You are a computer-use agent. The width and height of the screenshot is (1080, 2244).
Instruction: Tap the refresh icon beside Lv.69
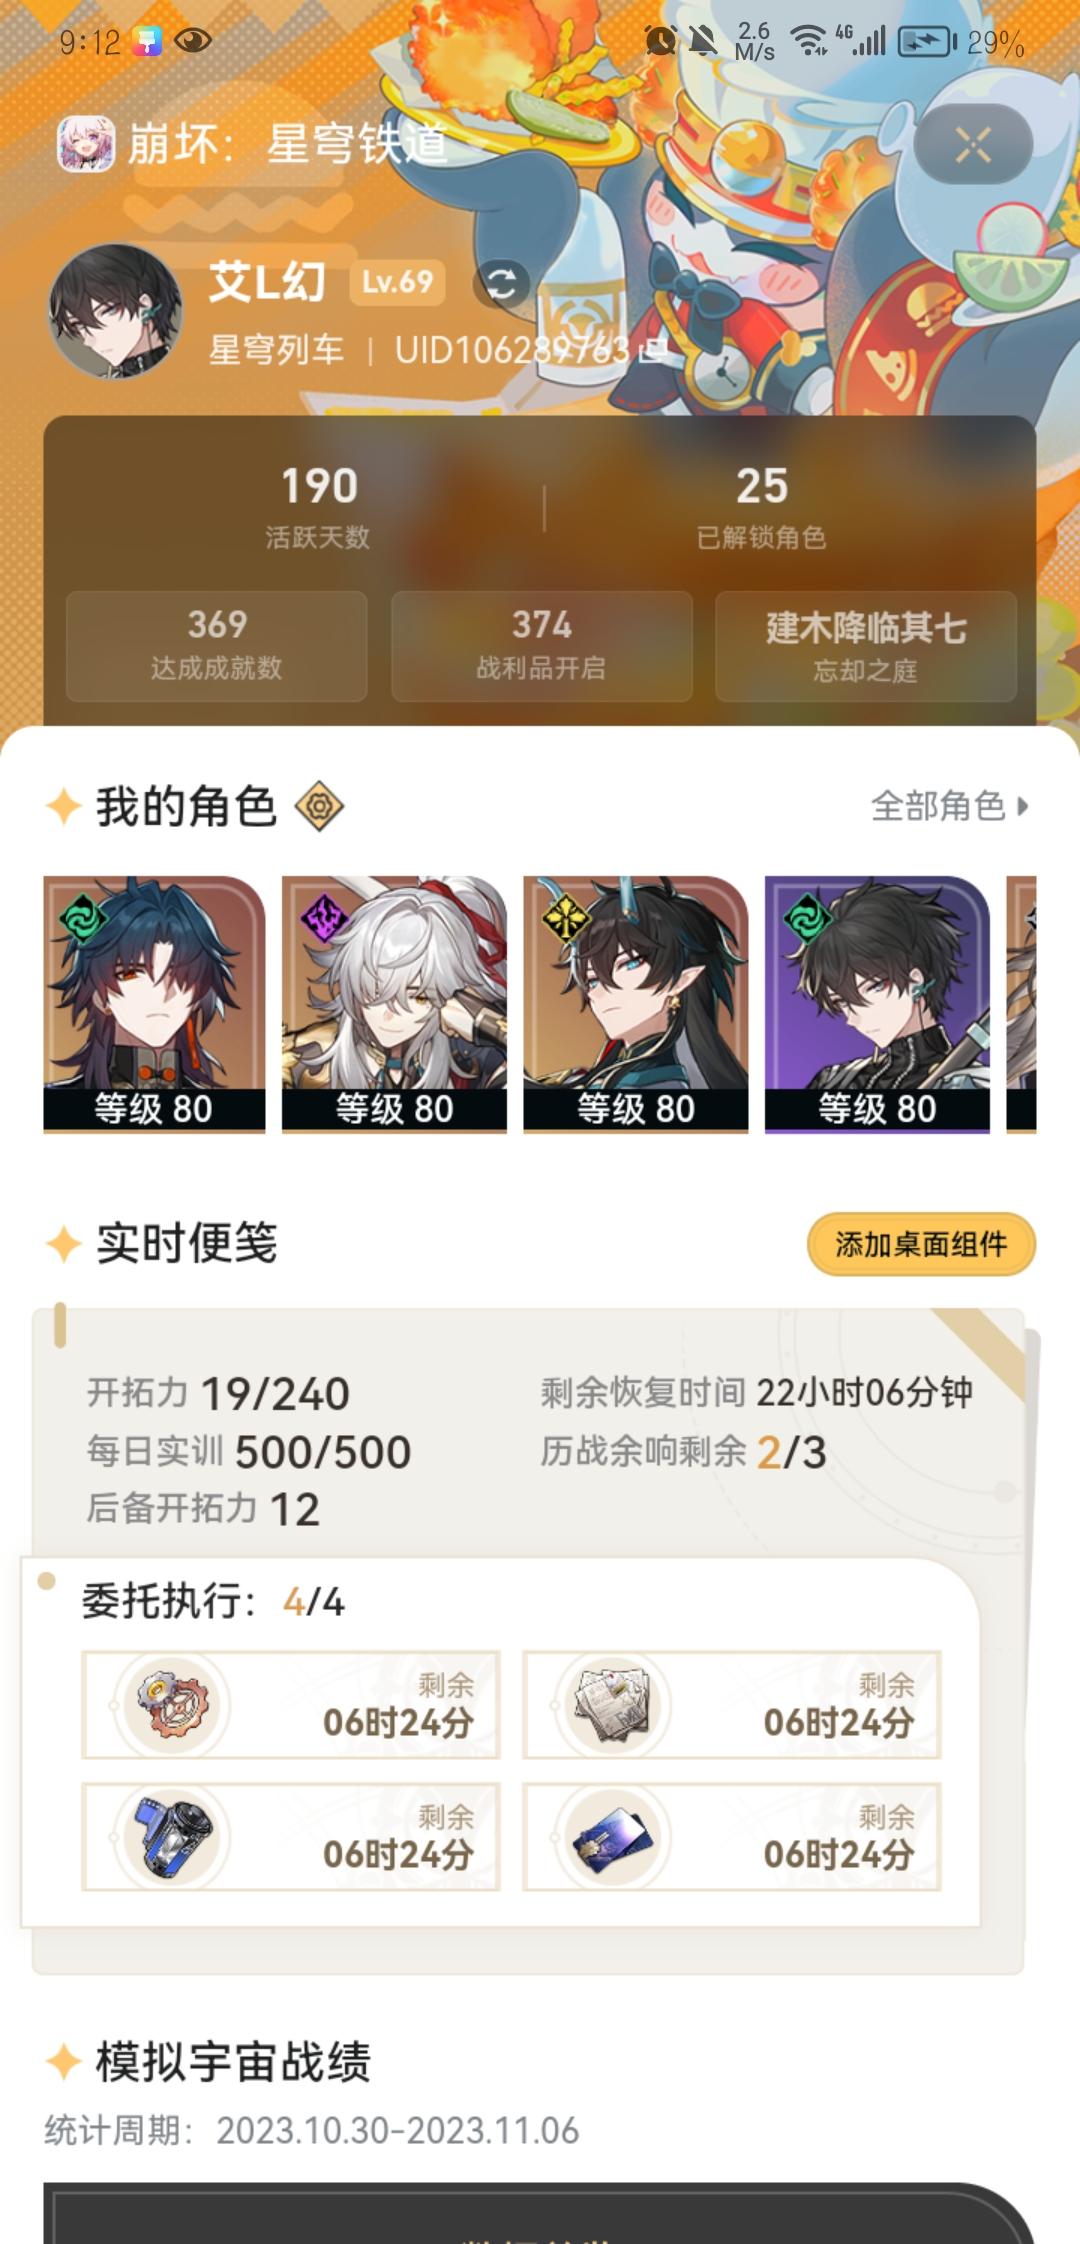click(x=500, y=284)
